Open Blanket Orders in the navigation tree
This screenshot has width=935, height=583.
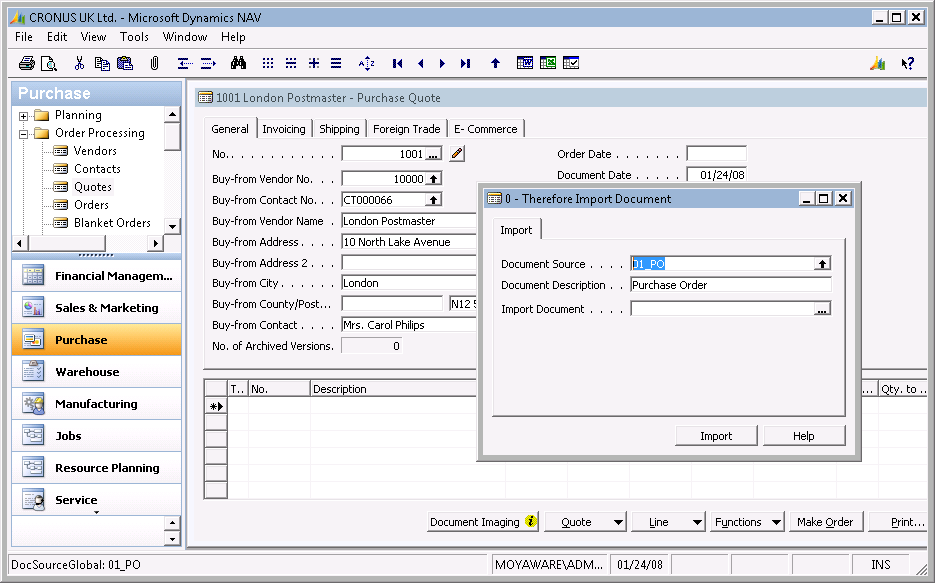click(112, 222)
